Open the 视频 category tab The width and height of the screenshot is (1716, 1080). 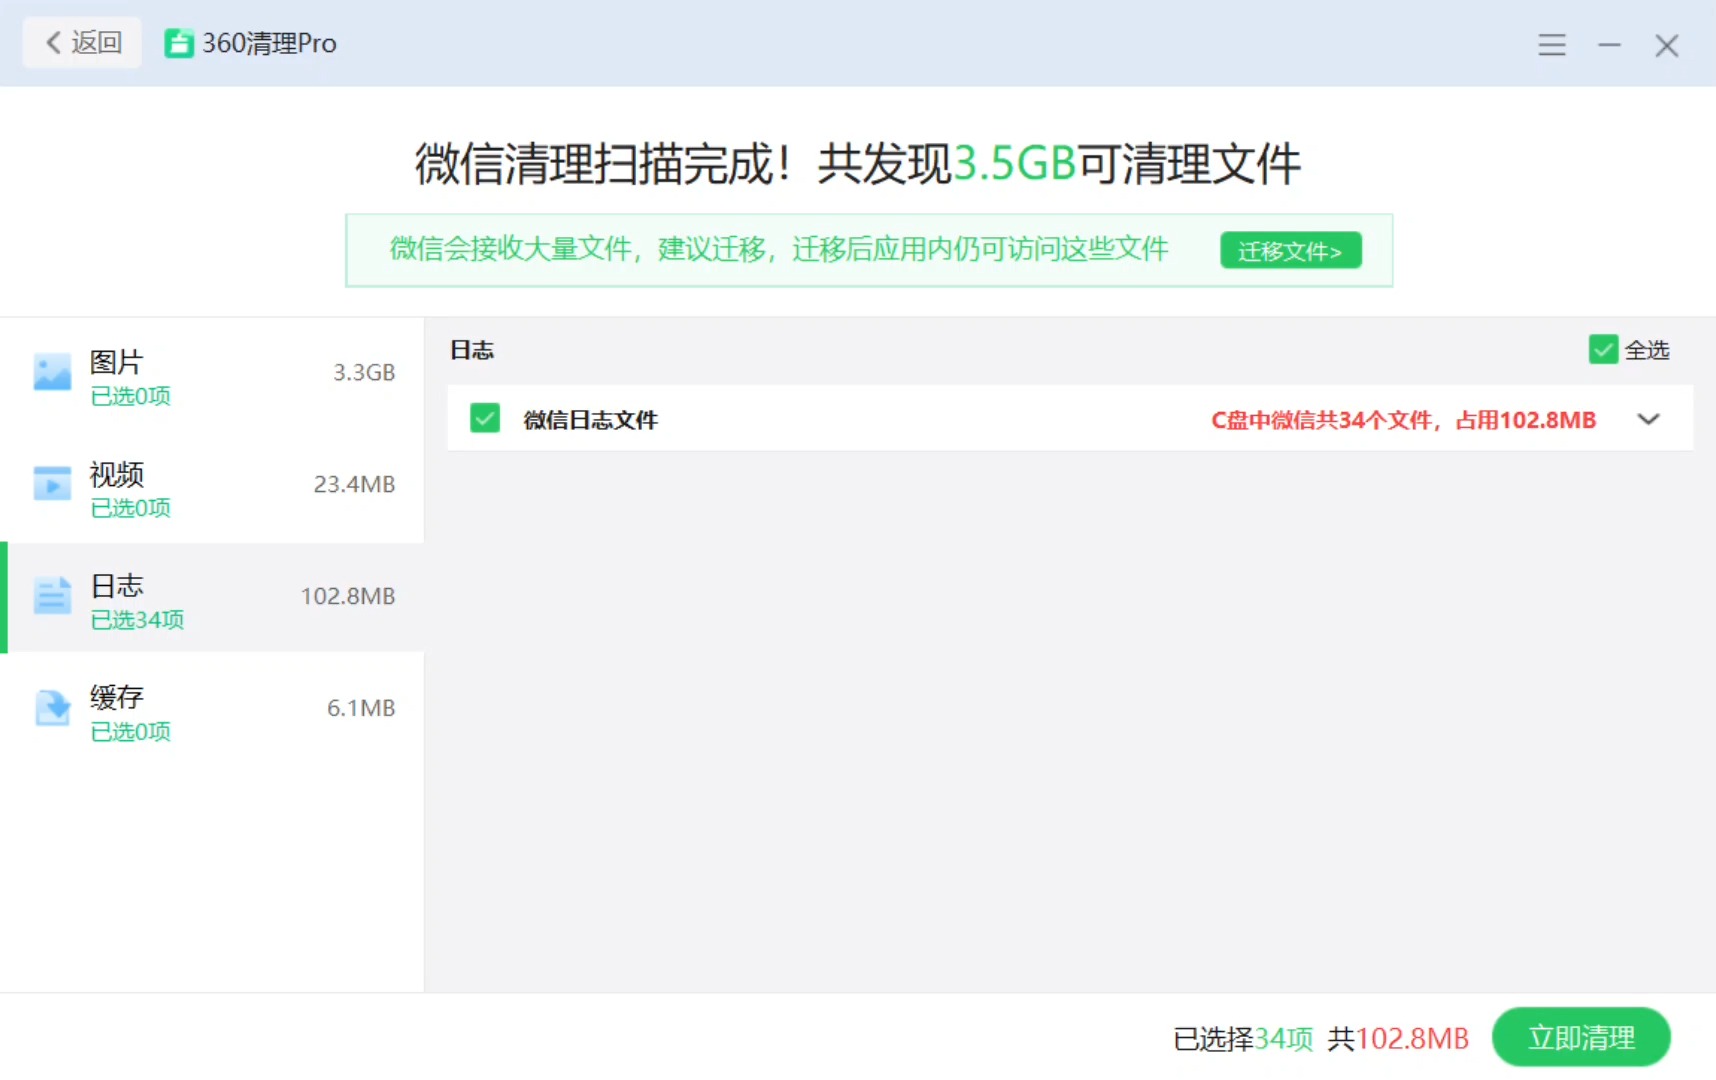212,486
